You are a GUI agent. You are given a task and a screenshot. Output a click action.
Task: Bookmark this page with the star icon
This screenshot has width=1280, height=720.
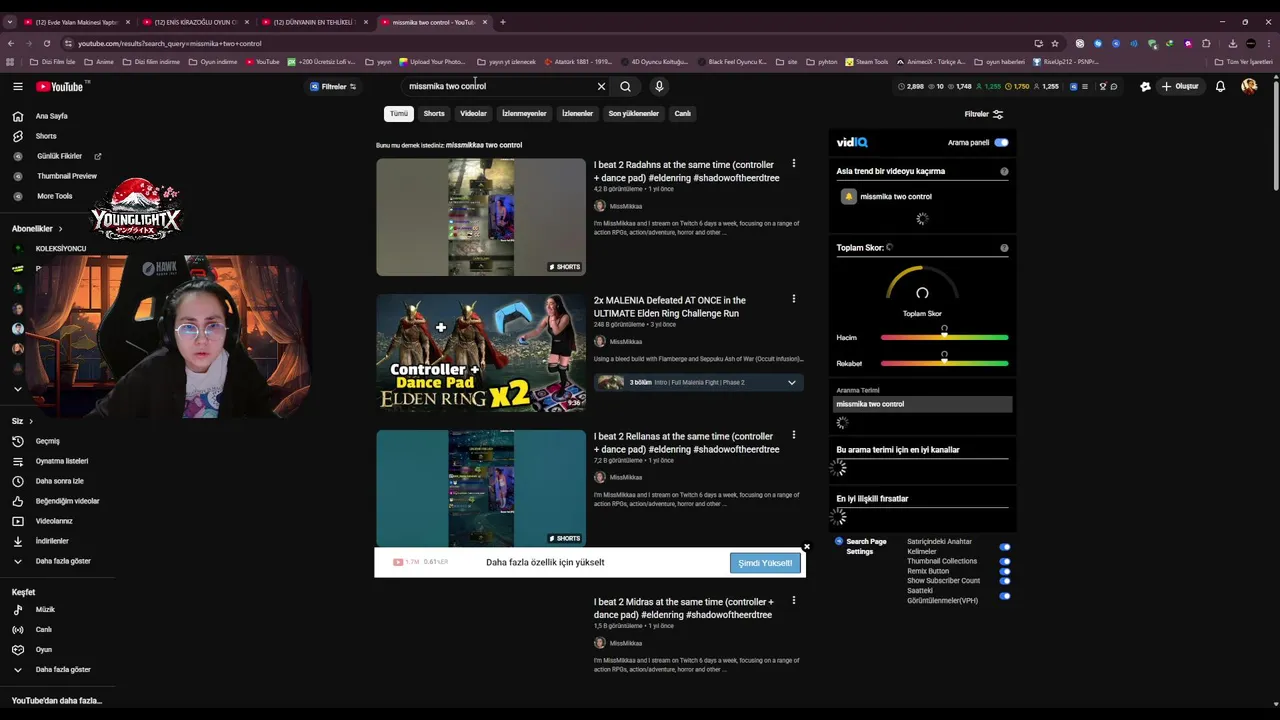click(x=1055, y=43)
